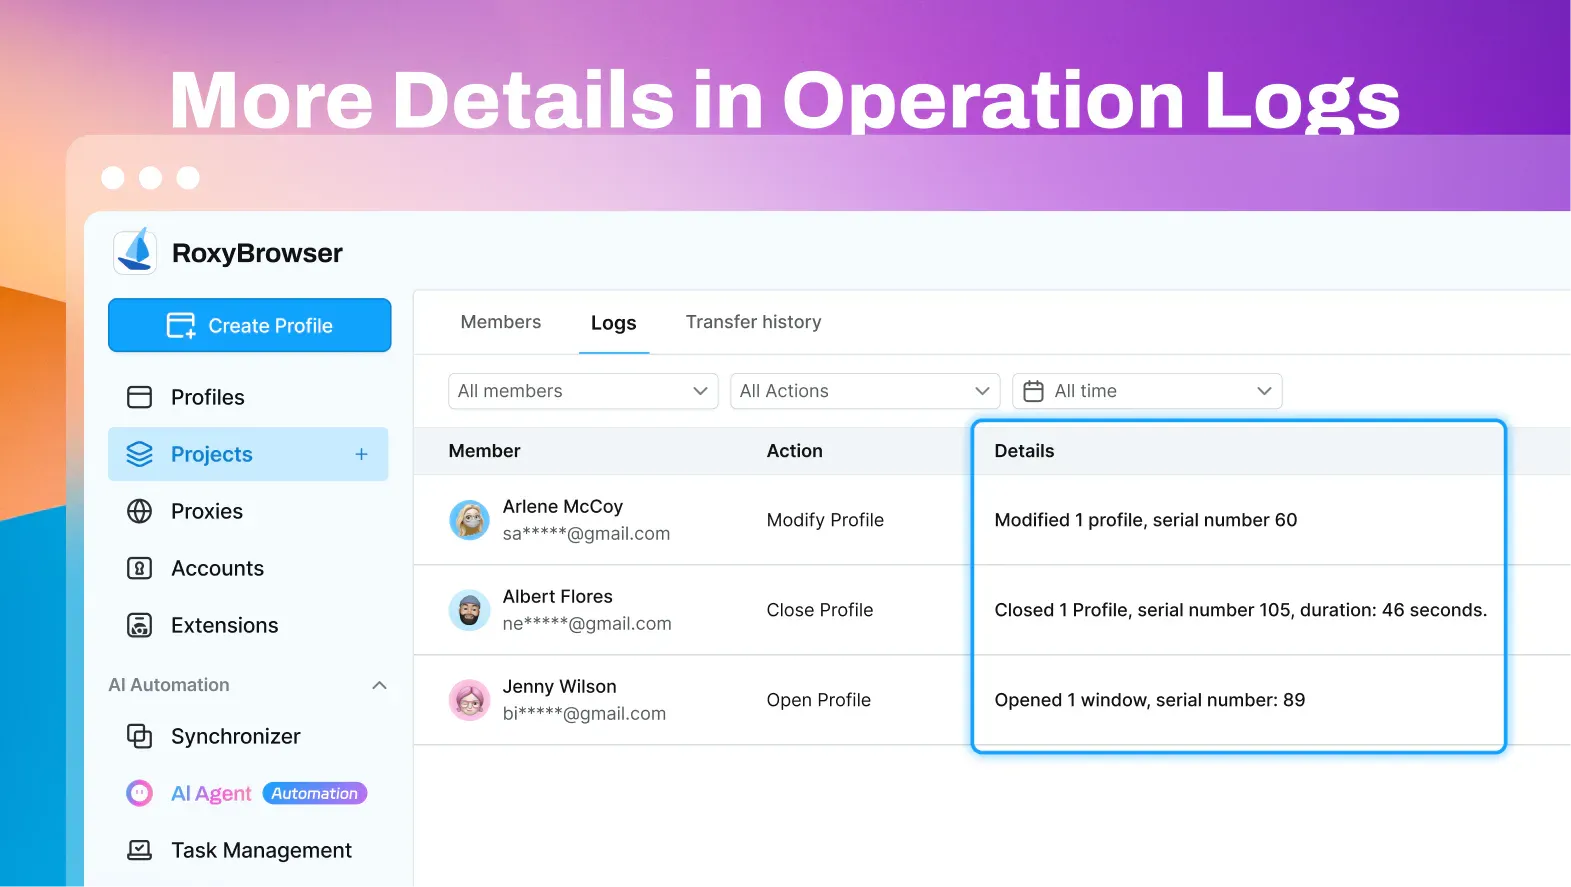
Task: Click the email bi*****@gmail.com
Action: tap(584, 714)
